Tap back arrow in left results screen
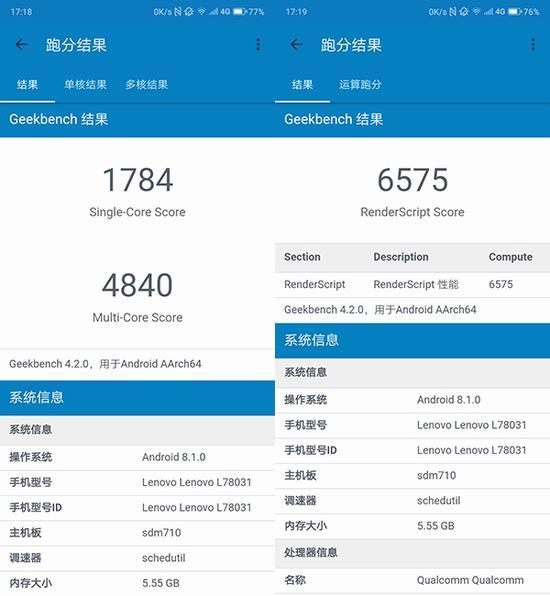 click(x=21, y=45)
